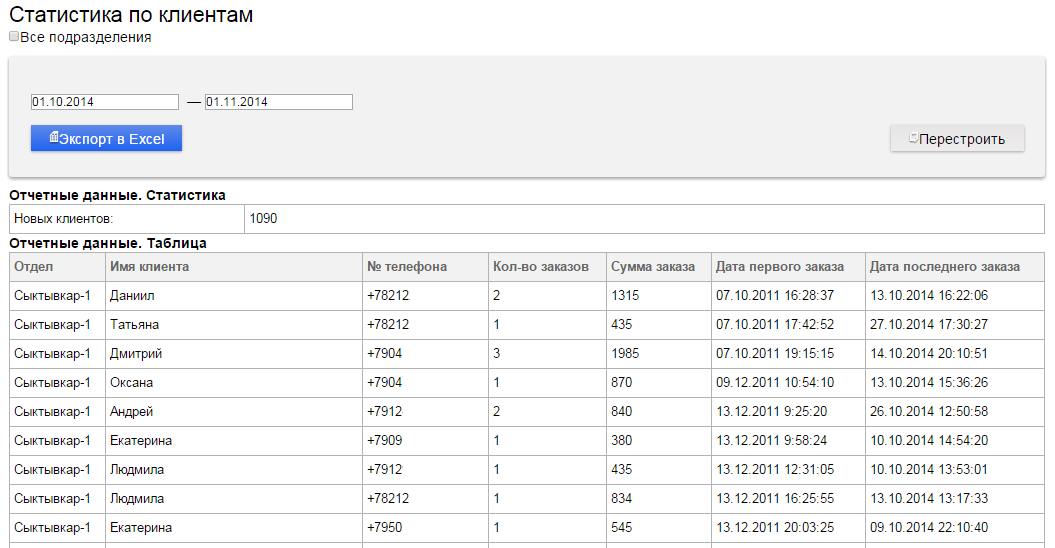Select the client name Даниил

(x=133, y=296)
